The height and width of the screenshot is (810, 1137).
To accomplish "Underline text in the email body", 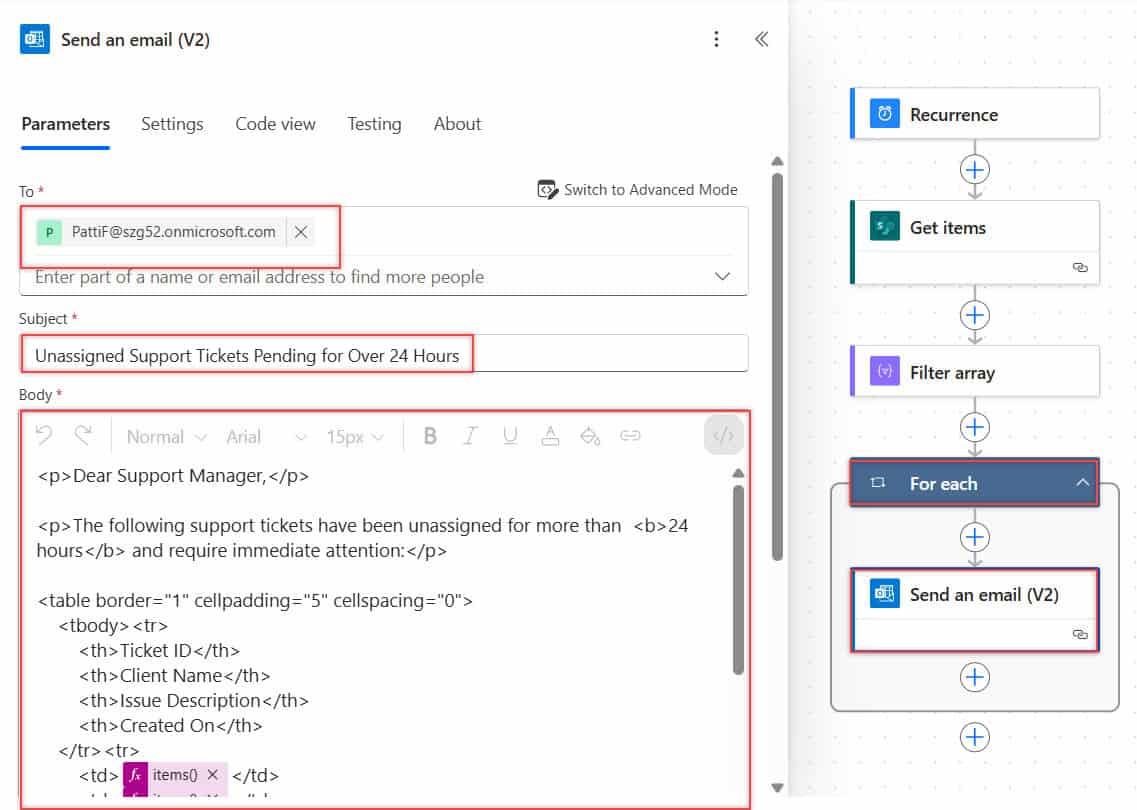I will pyautogui.click(x=510, y=435).
